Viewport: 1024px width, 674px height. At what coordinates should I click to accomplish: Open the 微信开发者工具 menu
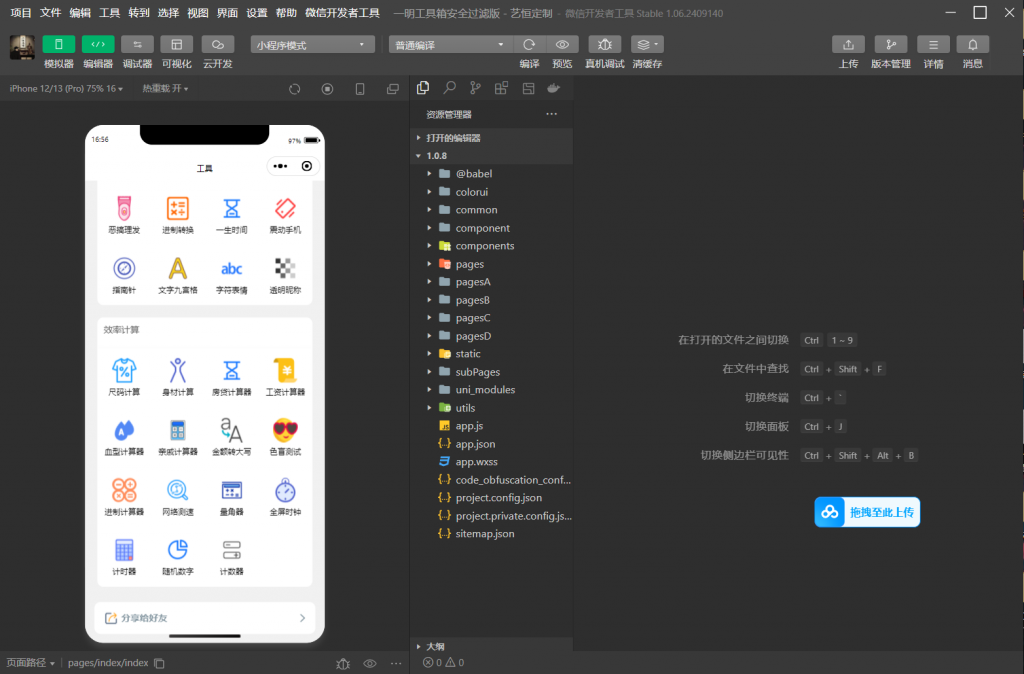pos(342,13)
